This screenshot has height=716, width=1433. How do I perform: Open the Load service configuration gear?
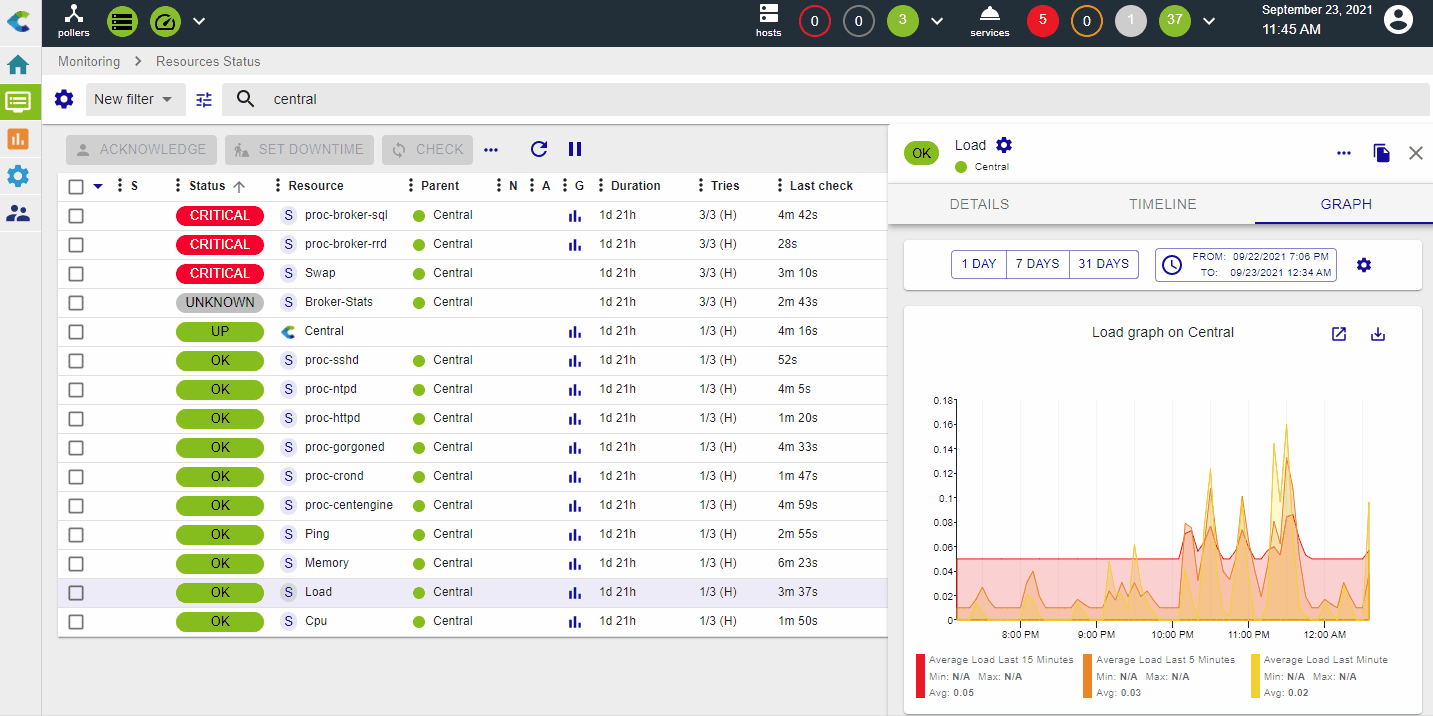[1004, 145]
